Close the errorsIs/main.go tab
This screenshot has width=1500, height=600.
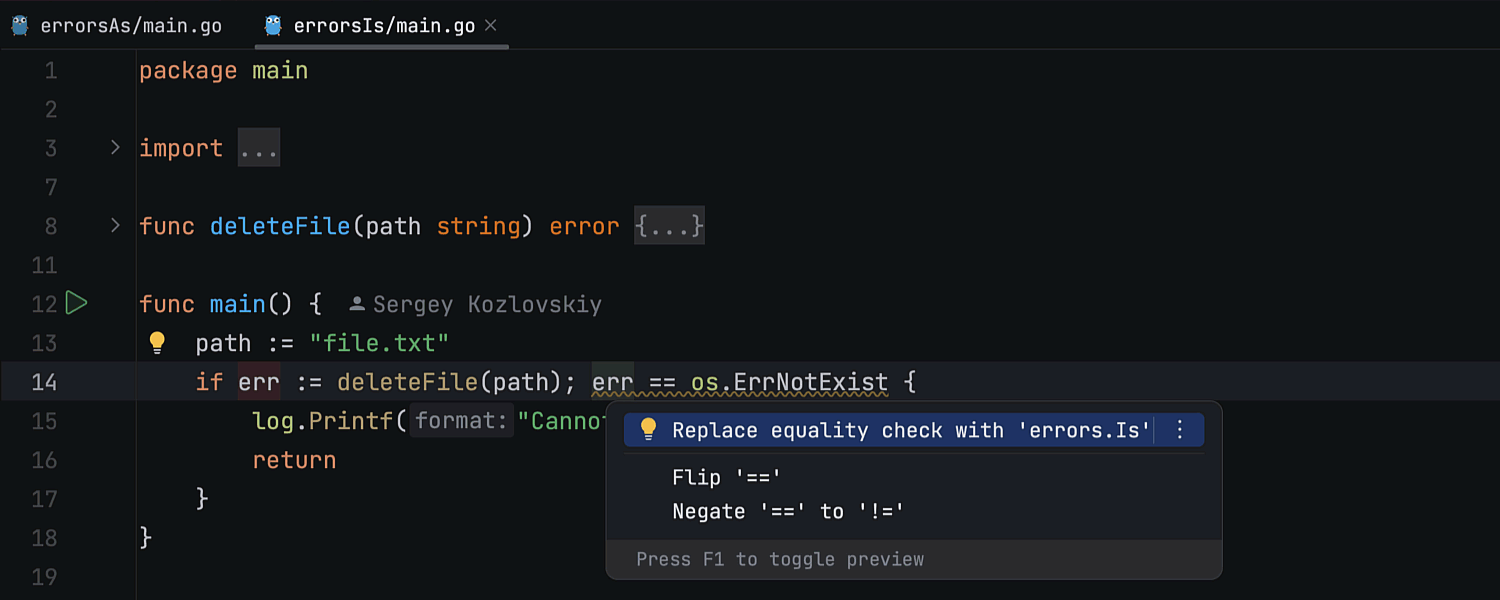click(491, 26)
